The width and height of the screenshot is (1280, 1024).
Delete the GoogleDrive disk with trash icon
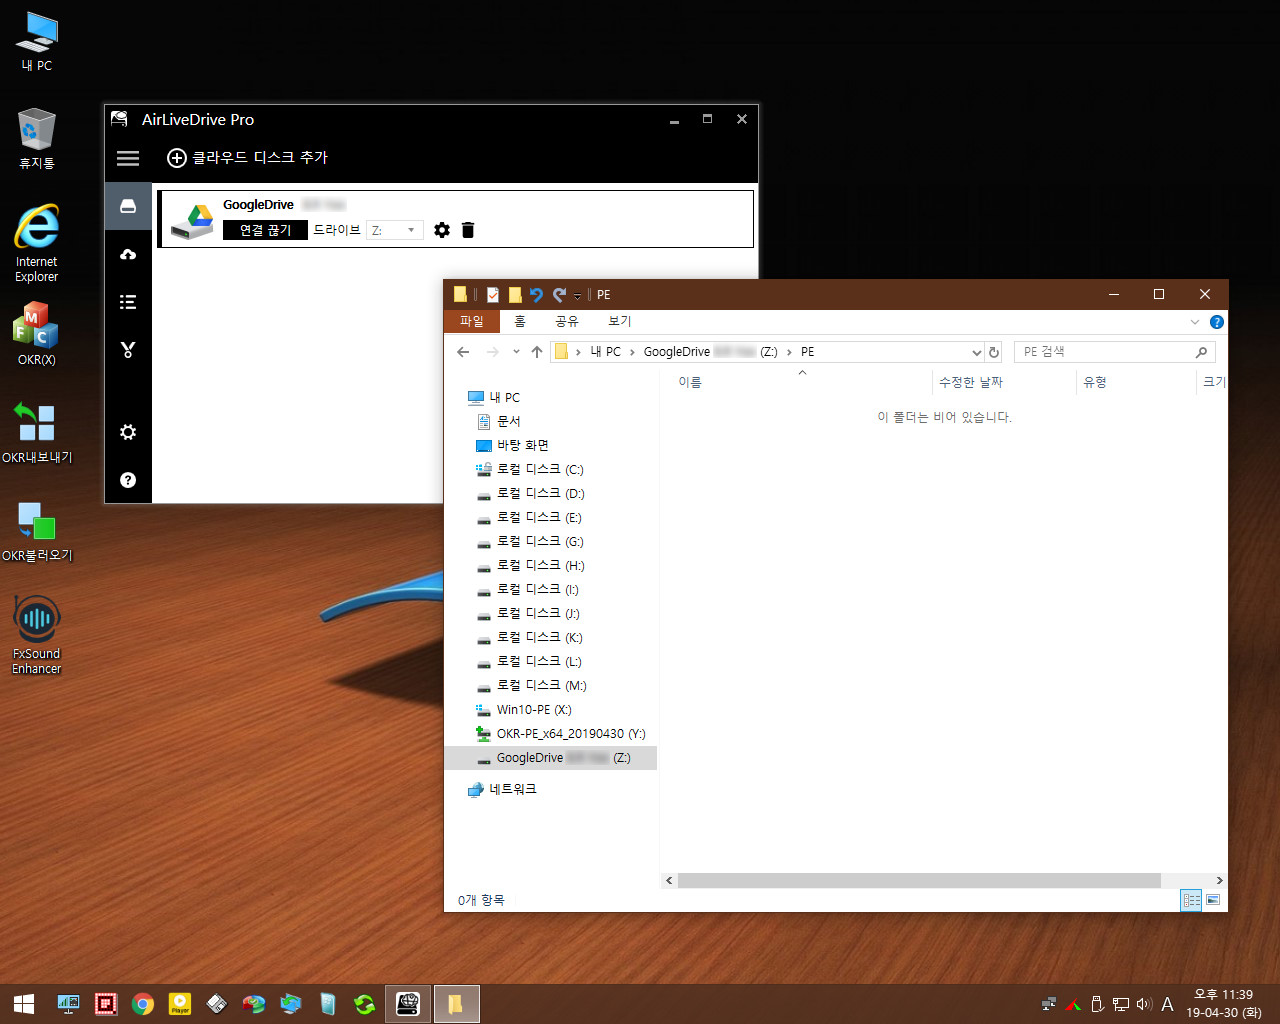coord(468,230)
